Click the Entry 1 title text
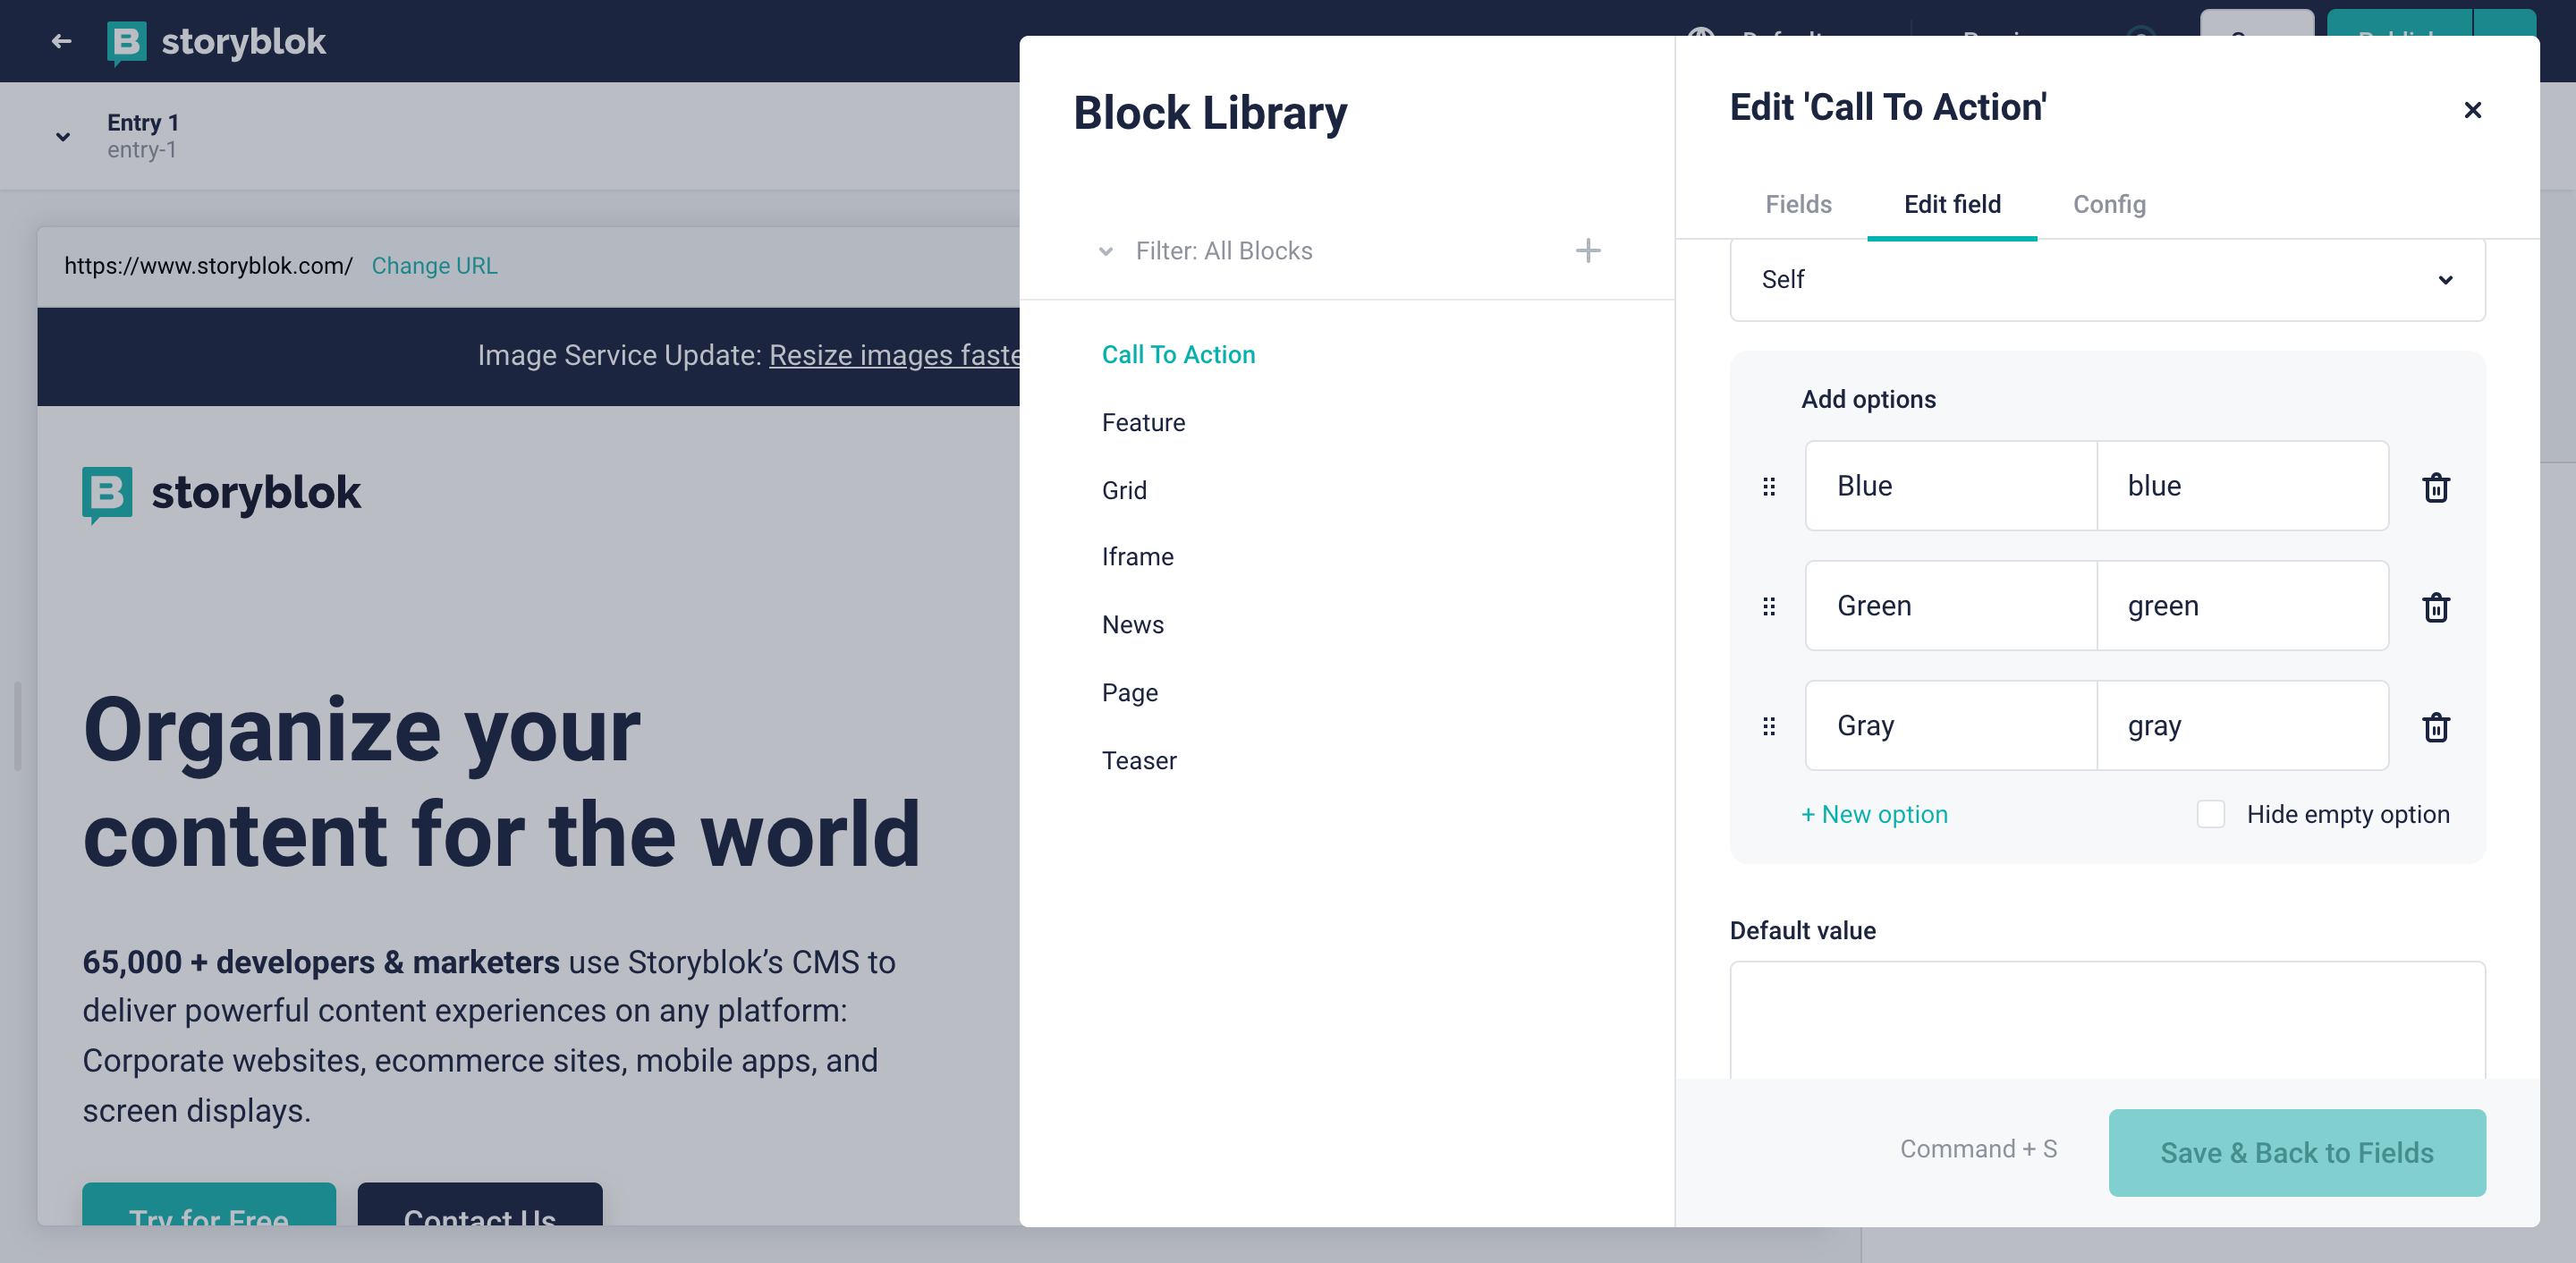 [x=143, y=122]
